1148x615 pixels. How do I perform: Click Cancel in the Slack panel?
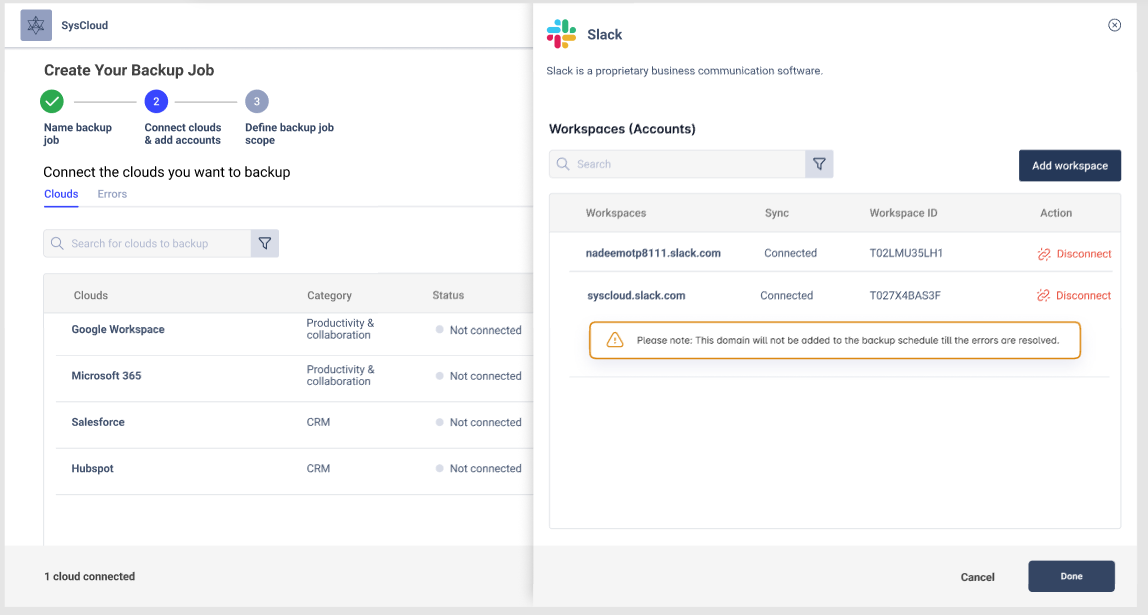click(977, 577)
